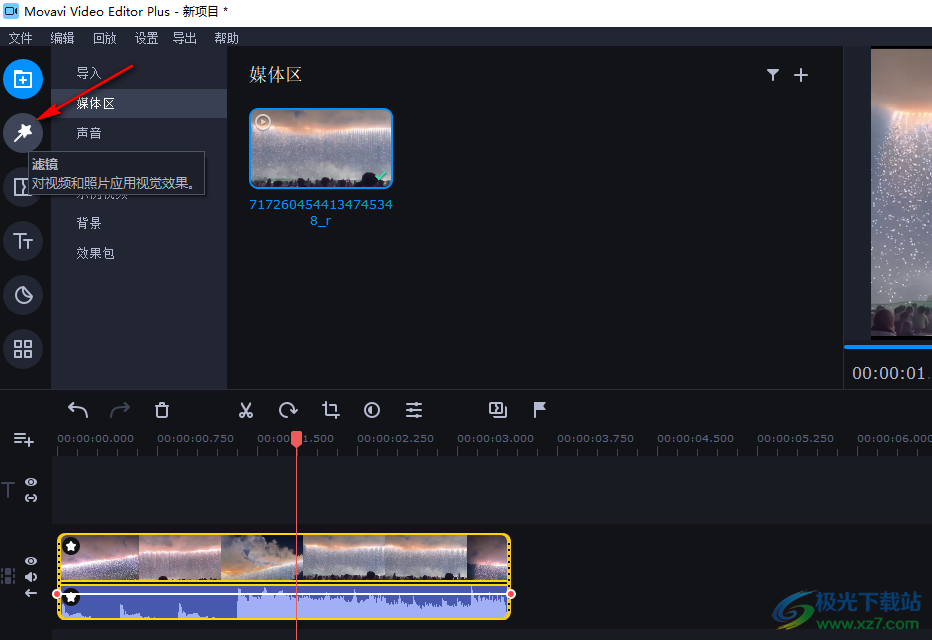Select 导入 in the side list
932x640 pixels.
pyautogui.click(x=139, y=73)
